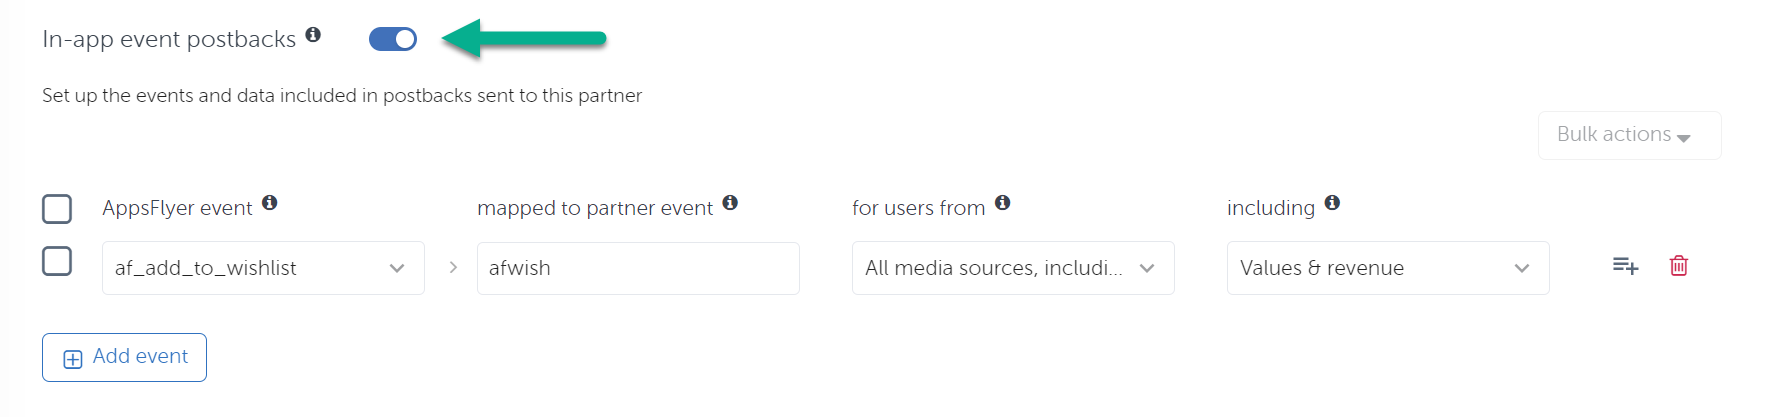Click the plus icon in Add event
1782x417 pixels.
(x=73, y=359)
